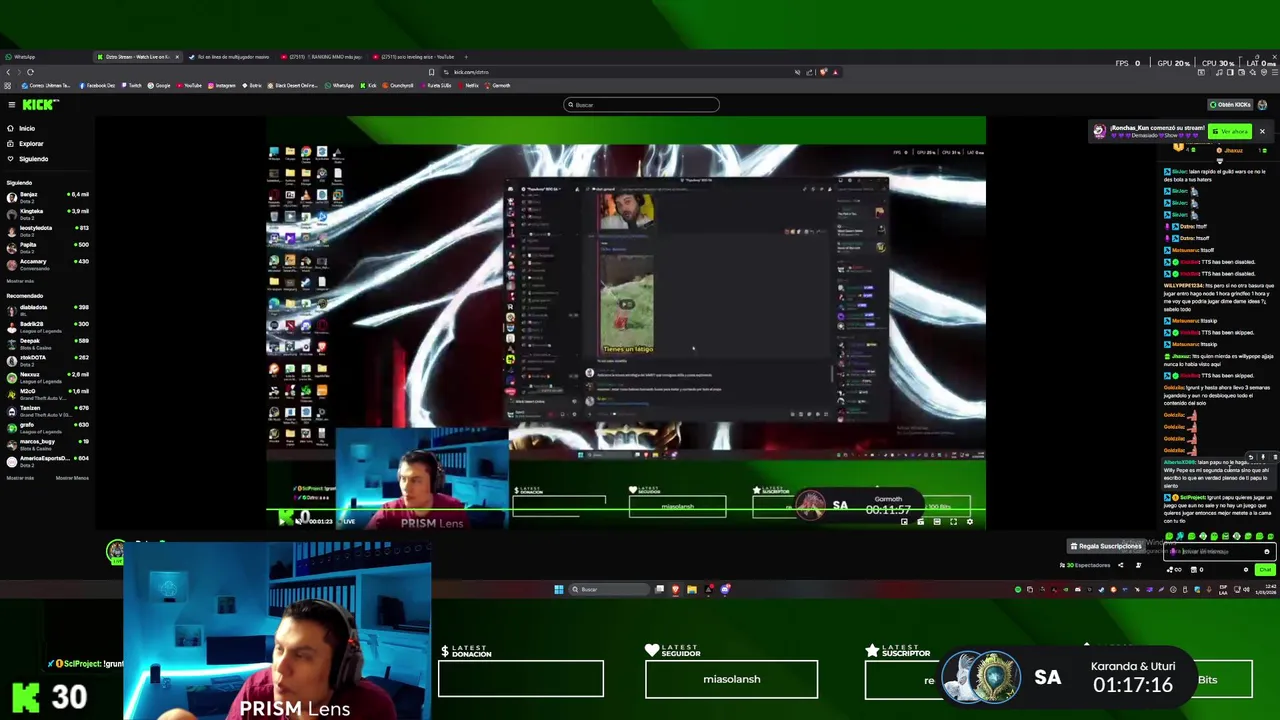Open the Crunchyroll bookmark
Viewport: 1280px width, 720px height.
coord(398,85)
